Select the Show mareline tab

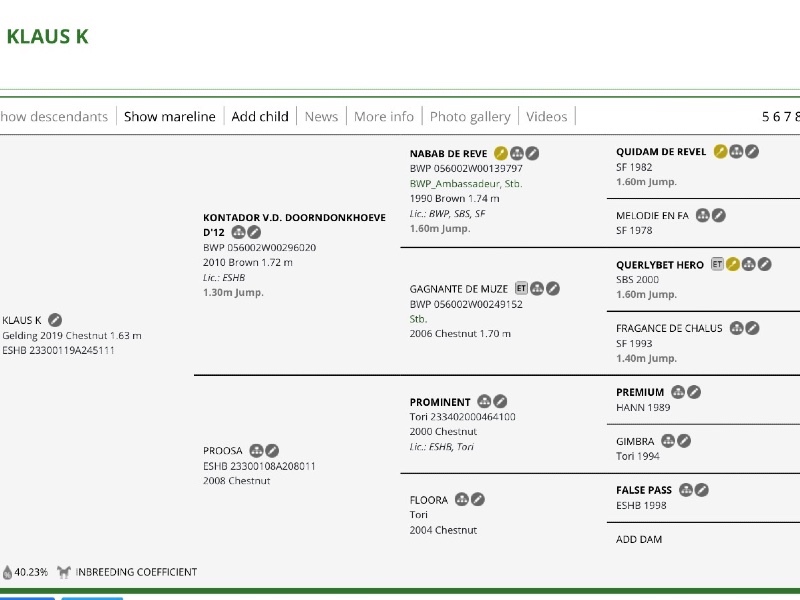(169, 116)
